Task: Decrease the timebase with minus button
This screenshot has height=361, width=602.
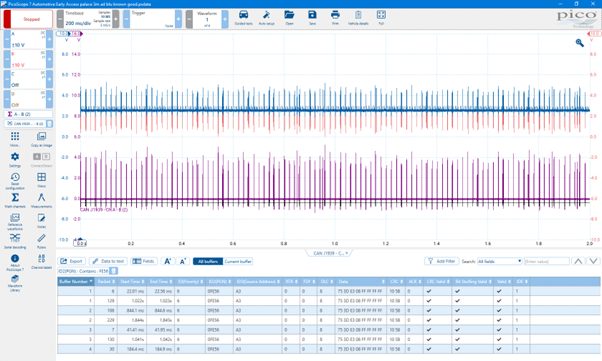Action: click(60, 19)
